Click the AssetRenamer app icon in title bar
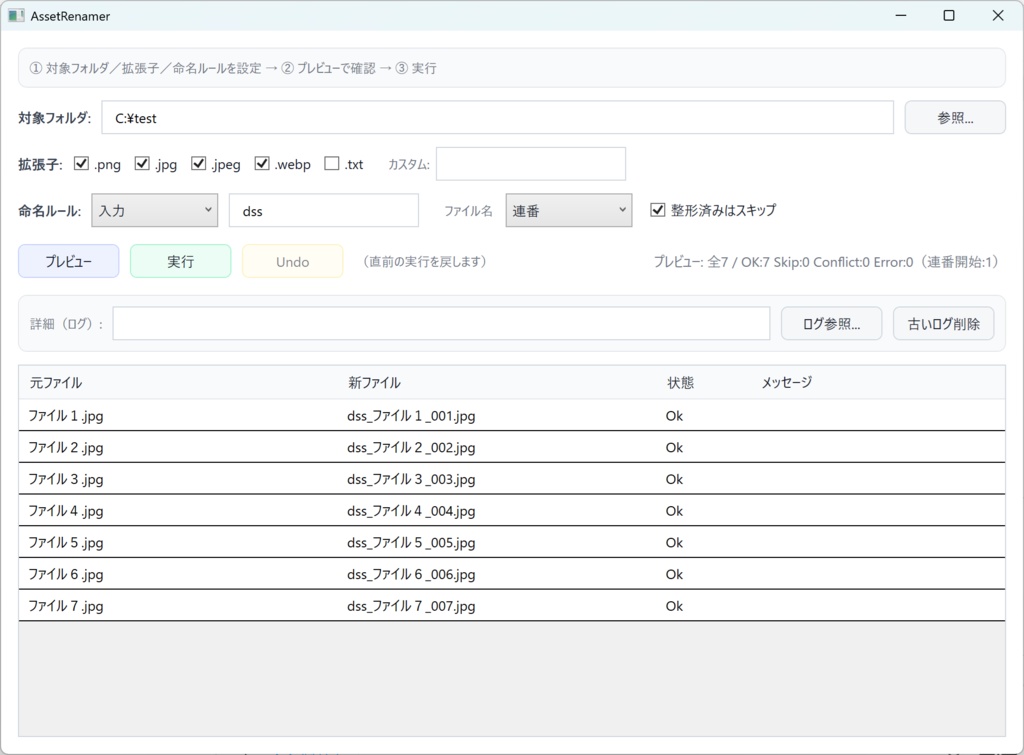This screenshot has width=1024, height=755. [x=14, y=16]
